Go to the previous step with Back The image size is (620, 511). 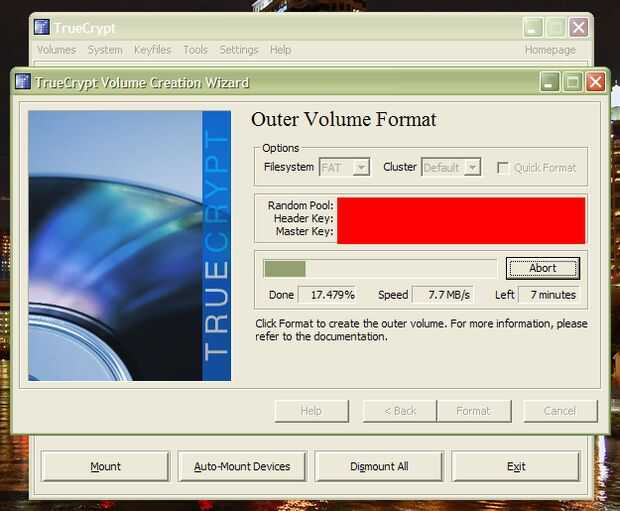click(400, 411)
